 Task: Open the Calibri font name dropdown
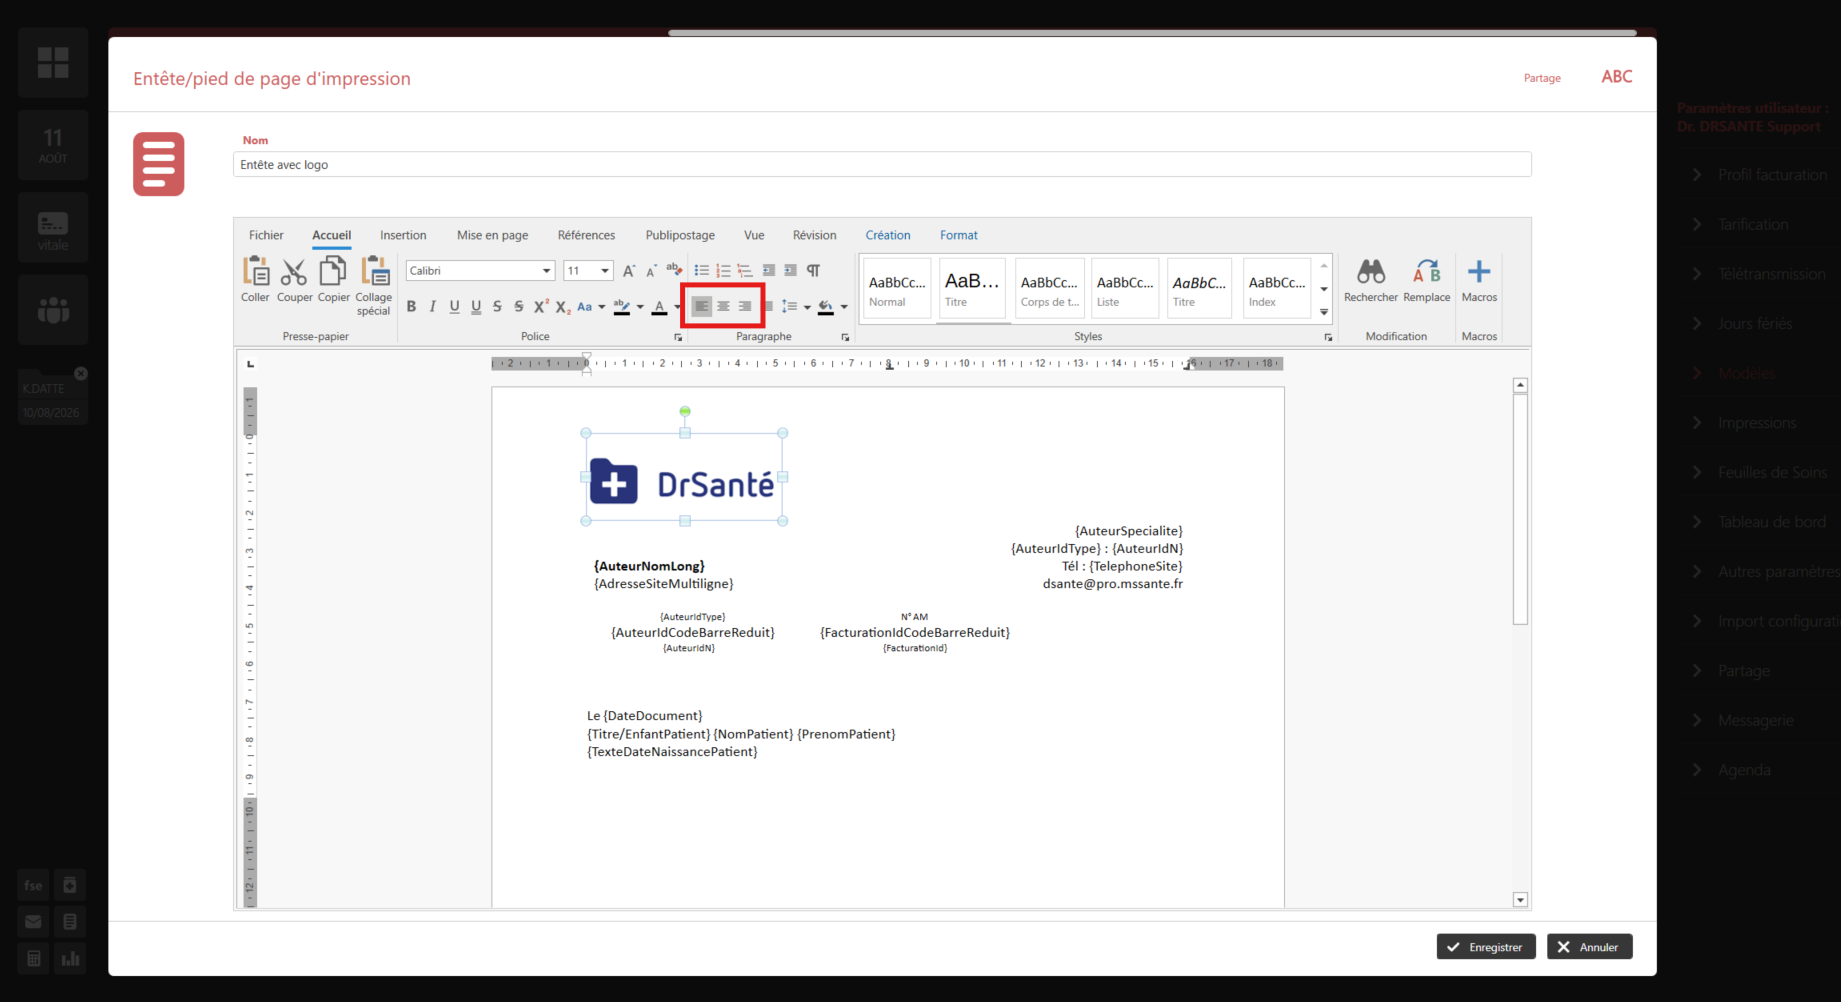click(x=546, y=271)
